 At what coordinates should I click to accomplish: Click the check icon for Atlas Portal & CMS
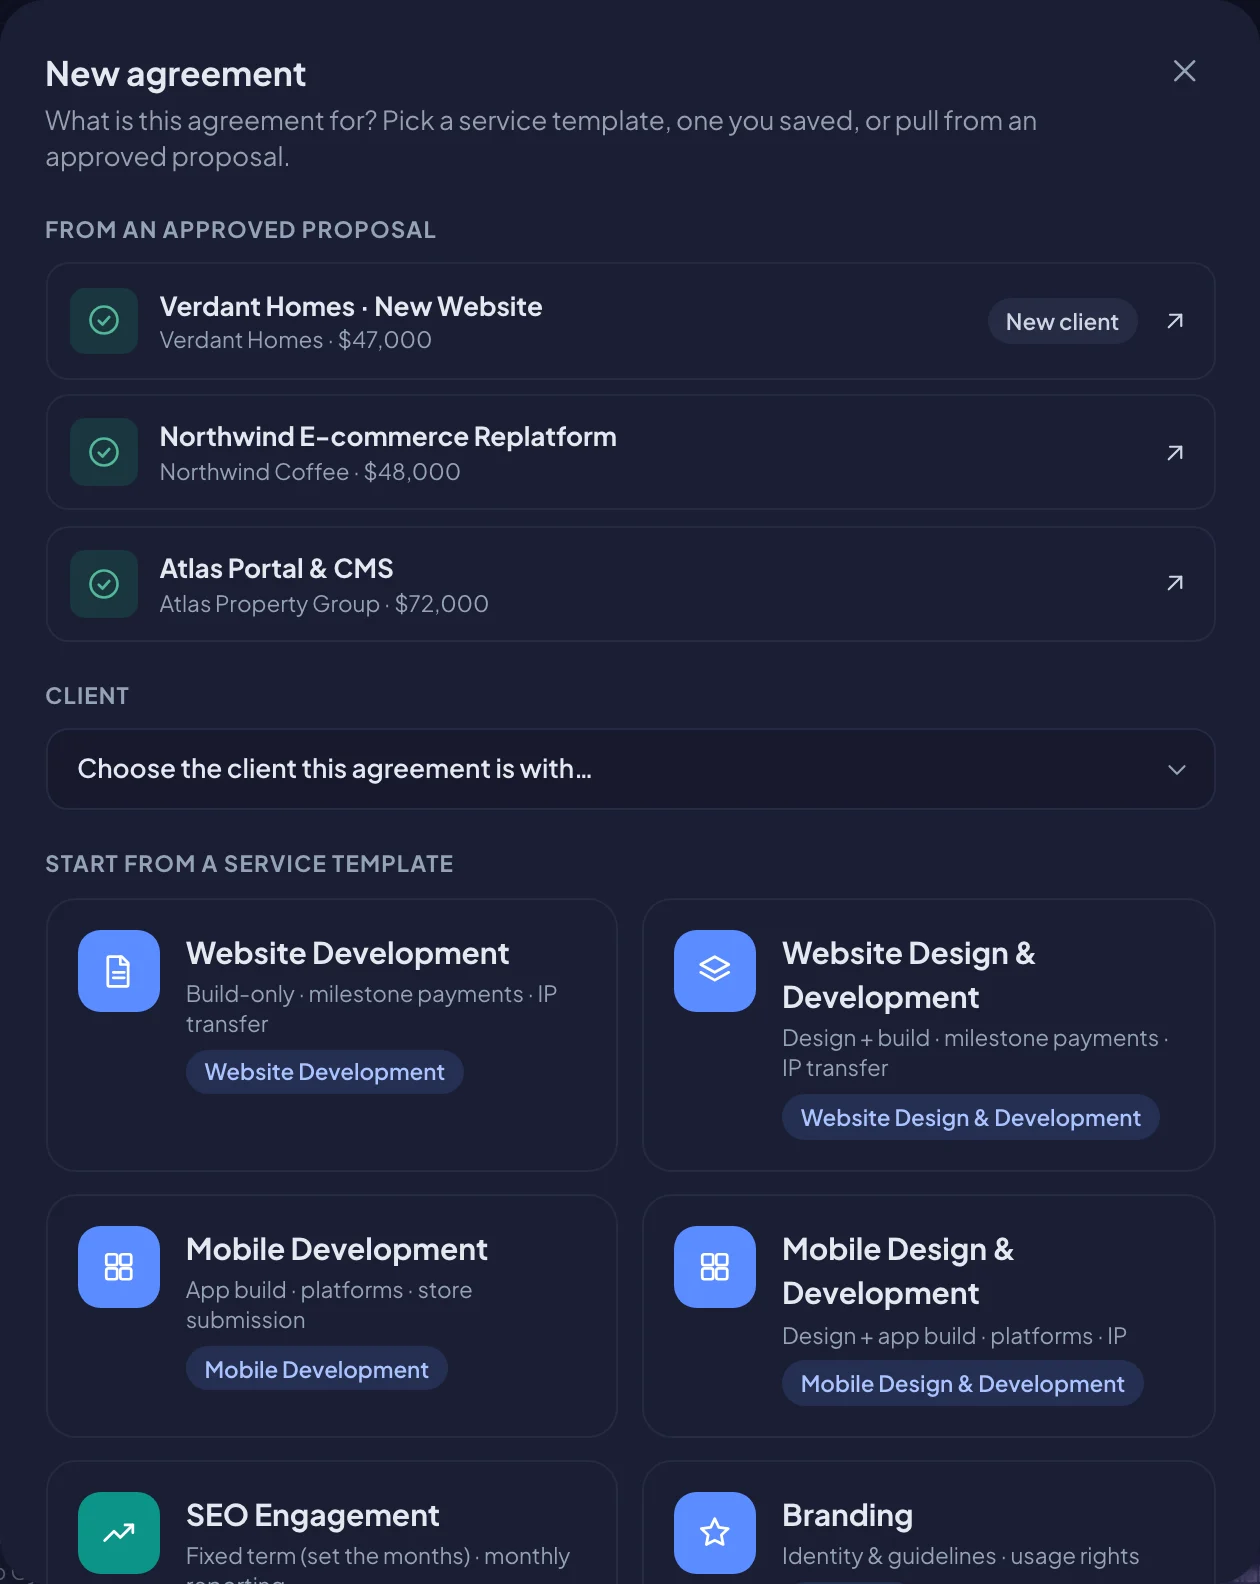pyautogui.click(x=104, y=584)
